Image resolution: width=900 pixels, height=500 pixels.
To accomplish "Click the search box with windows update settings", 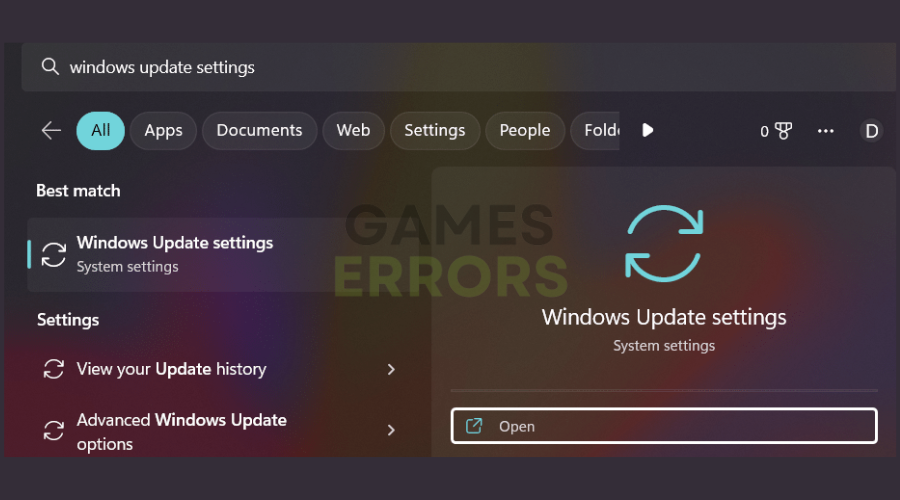I will 458,67.
